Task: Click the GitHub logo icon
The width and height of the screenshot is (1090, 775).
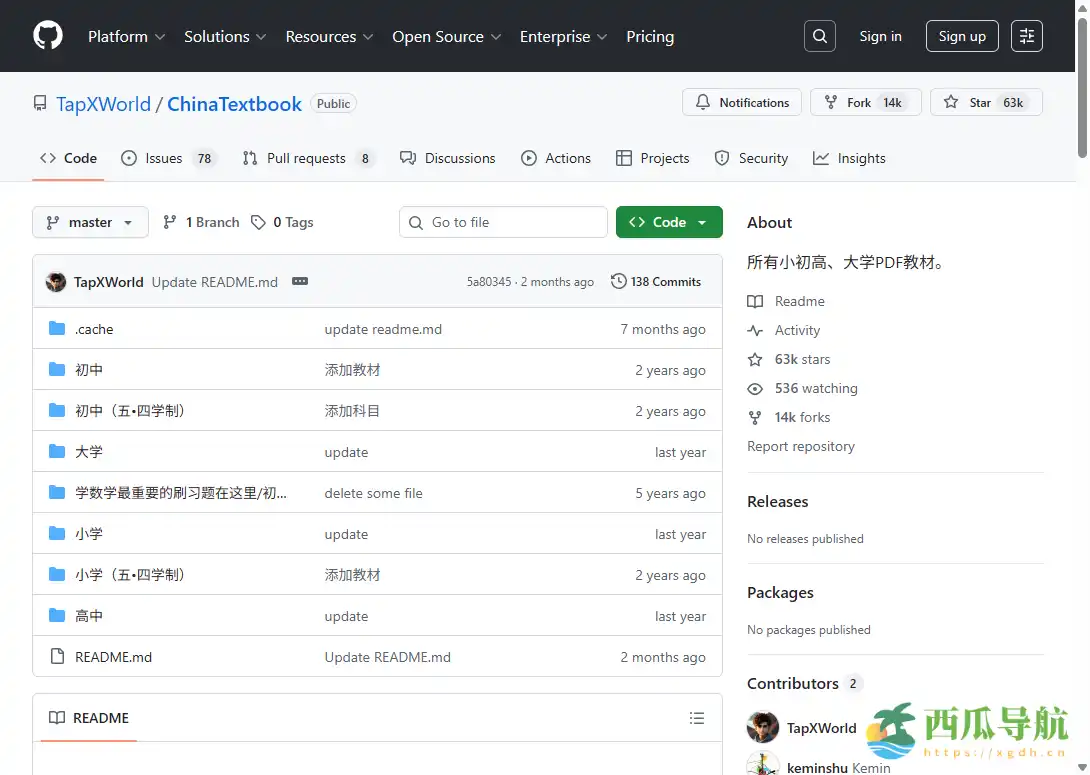Action: click(x=47, y=36)
